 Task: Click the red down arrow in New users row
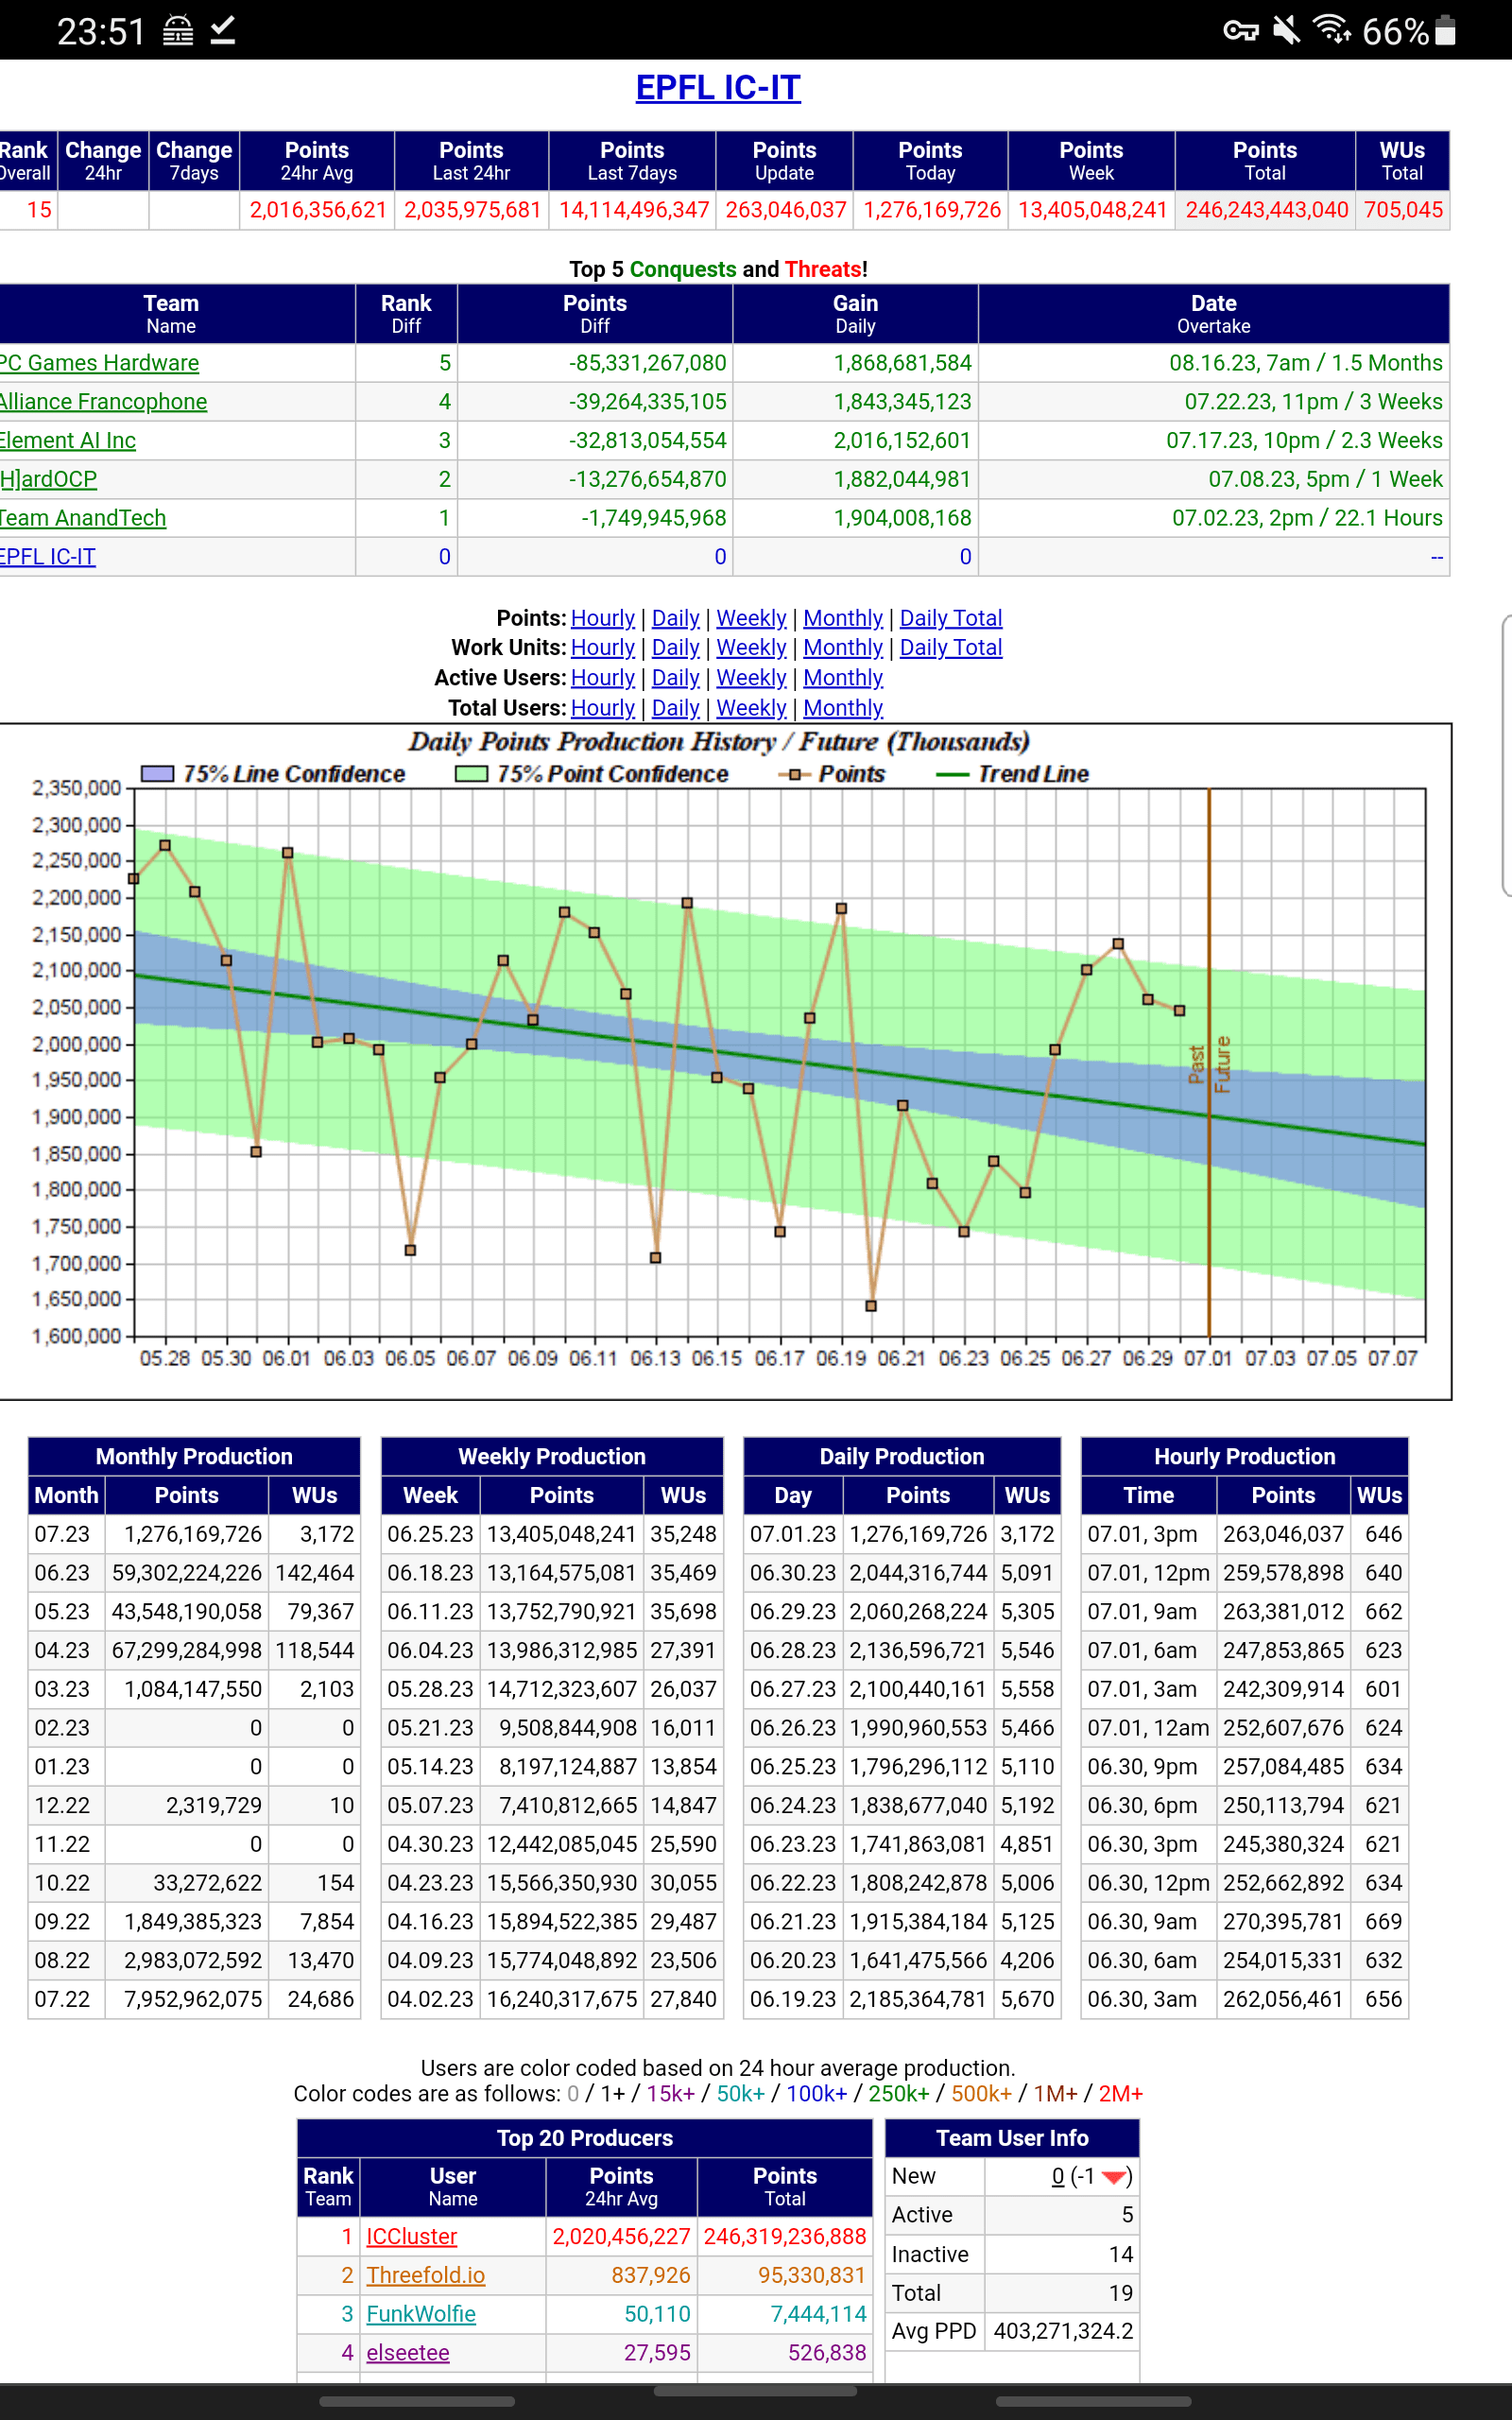click(1113, 2178)
